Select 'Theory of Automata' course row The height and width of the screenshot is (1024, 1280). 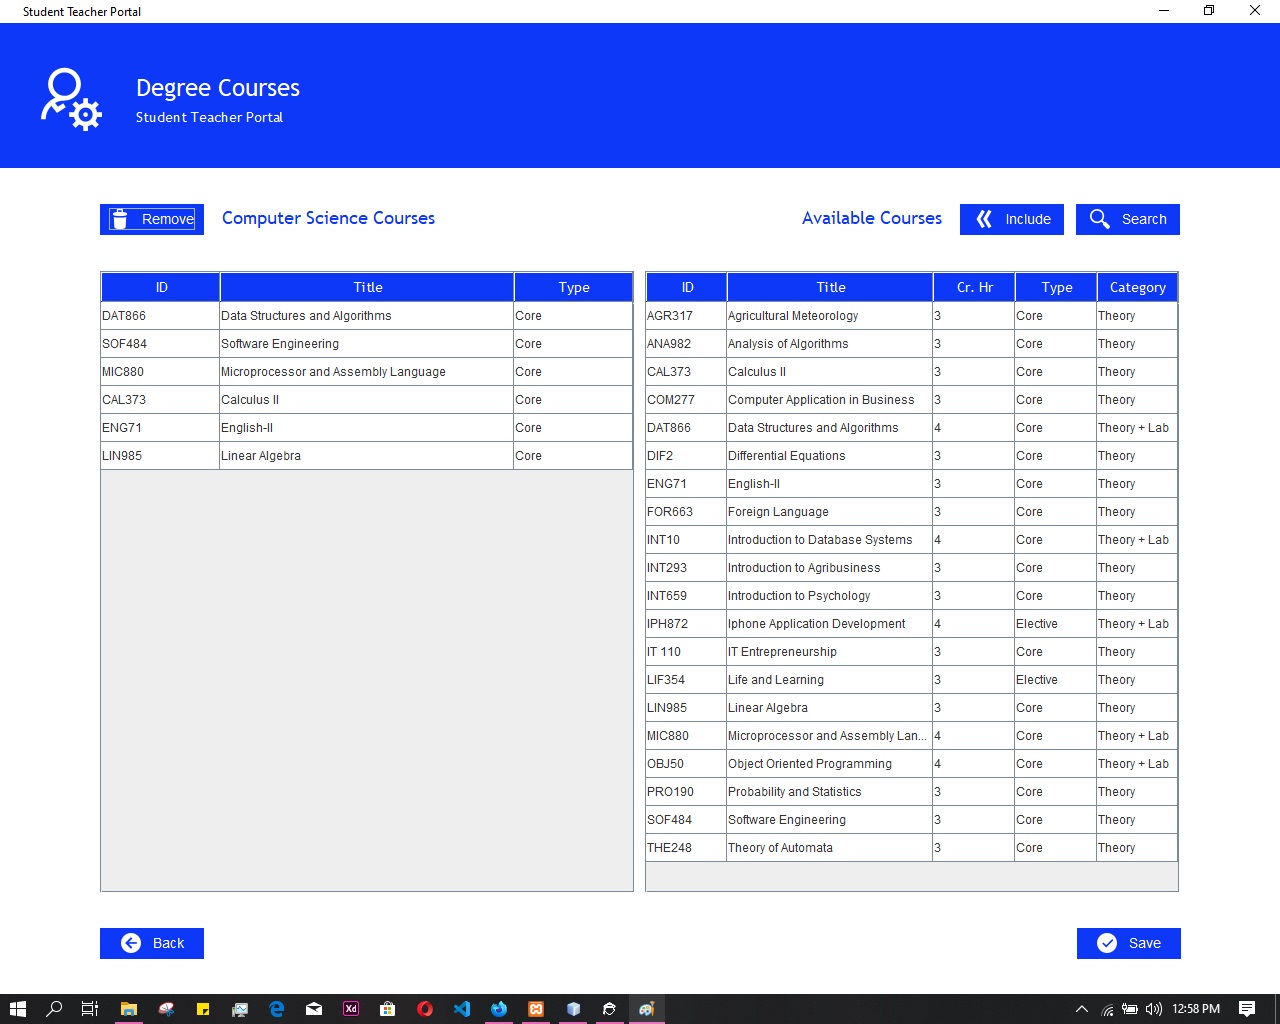click(x=912, y=848)
